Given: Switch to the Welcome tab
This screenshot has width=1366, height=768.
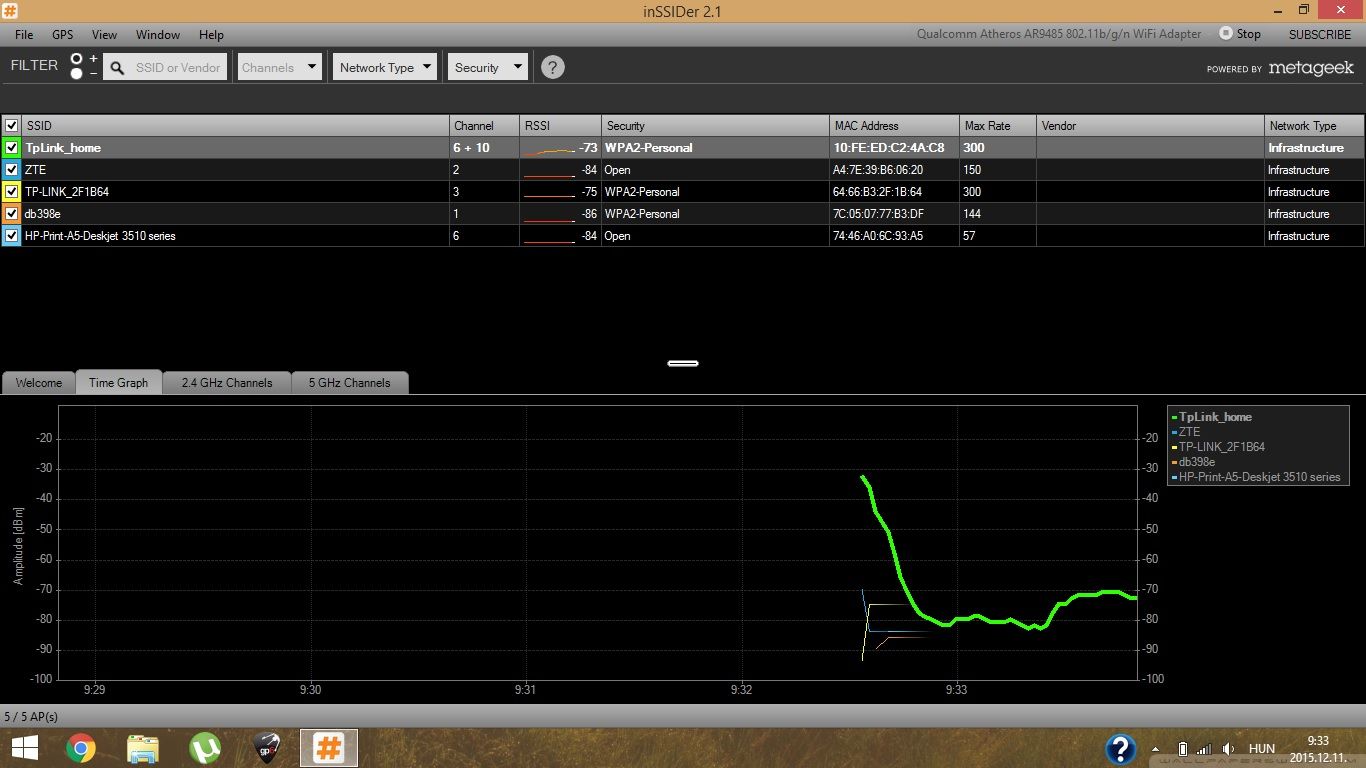Looking at the screenshot, I should click(x=39, y=383).
